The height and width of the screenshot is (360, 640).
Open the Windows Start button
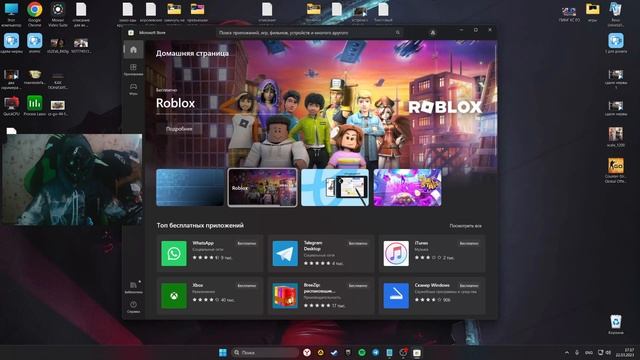click(x=223, y=352)
